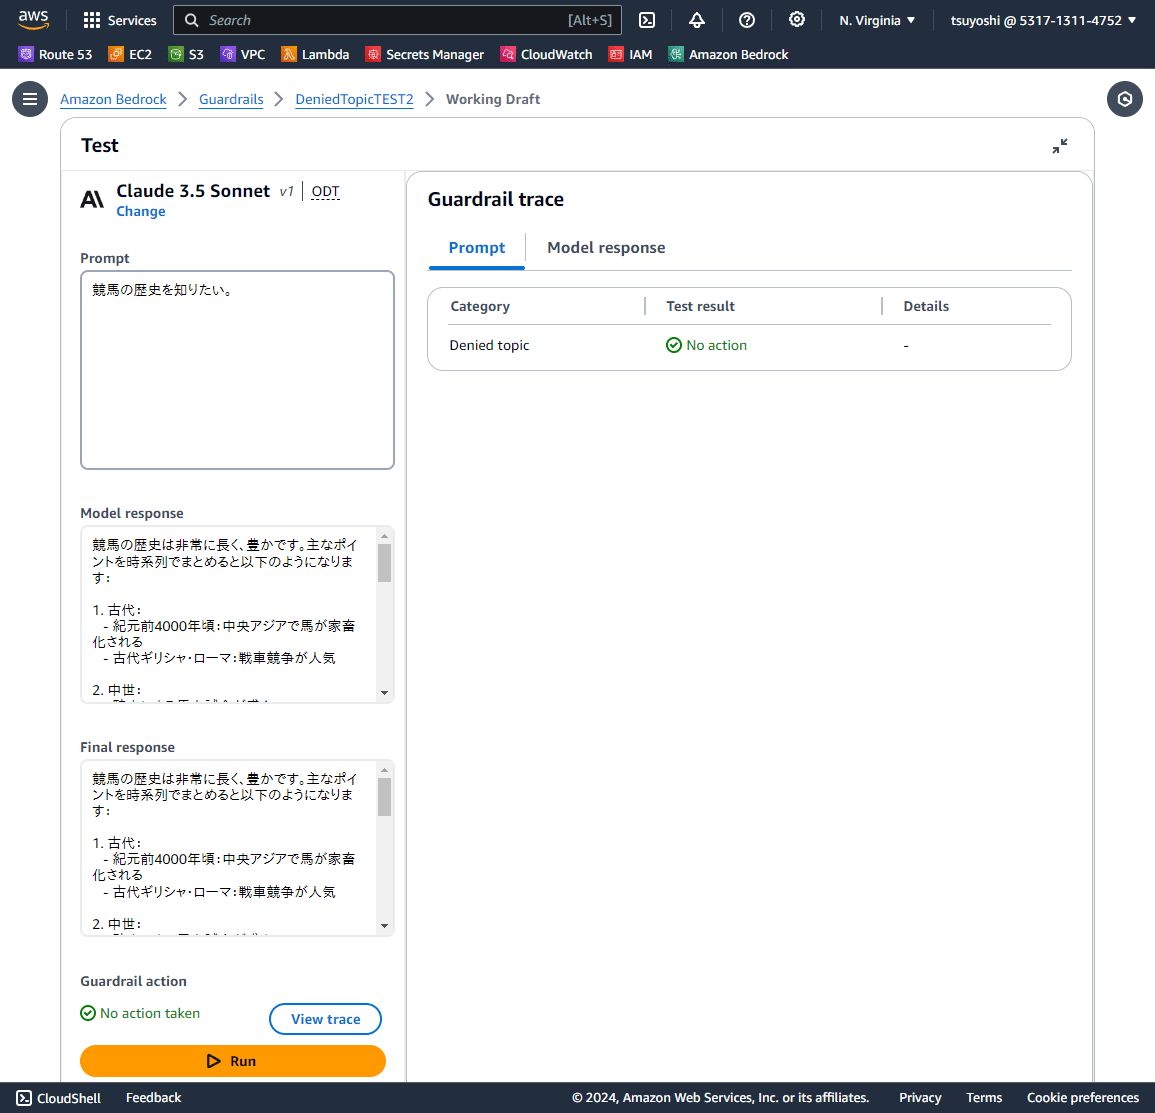Click the Amazon Bedrock shortcut icon

[675, 54]
